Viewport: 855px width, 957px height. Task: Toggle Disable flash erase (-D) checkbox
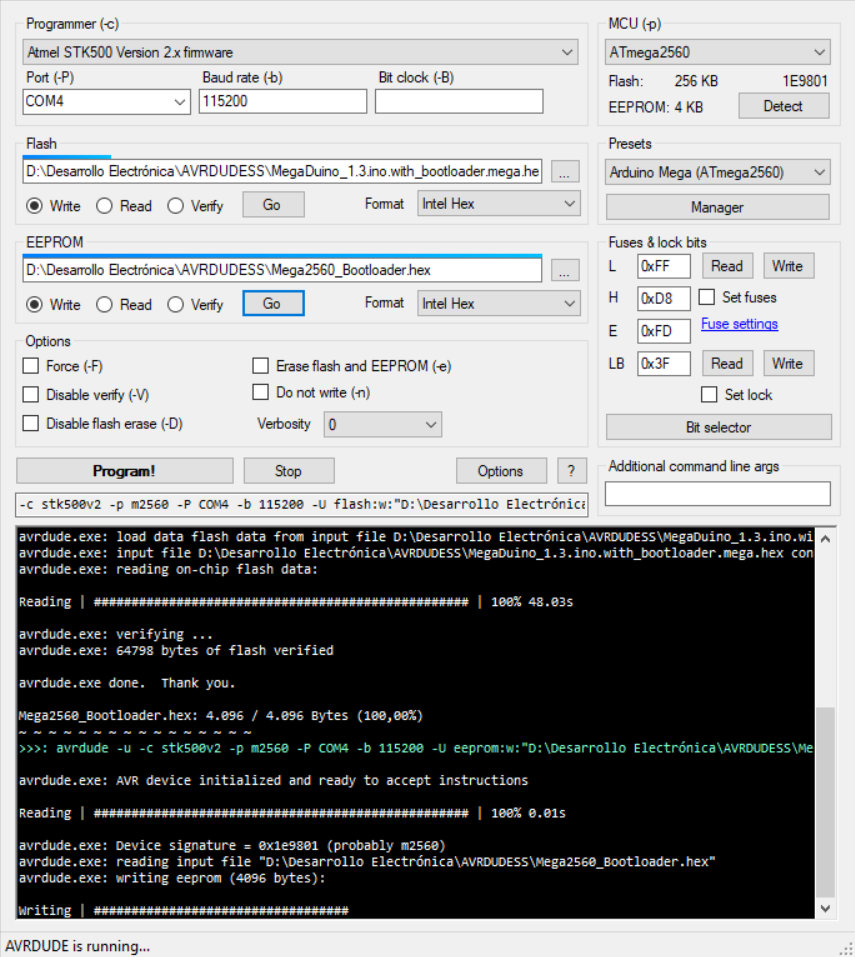[31, 424]
